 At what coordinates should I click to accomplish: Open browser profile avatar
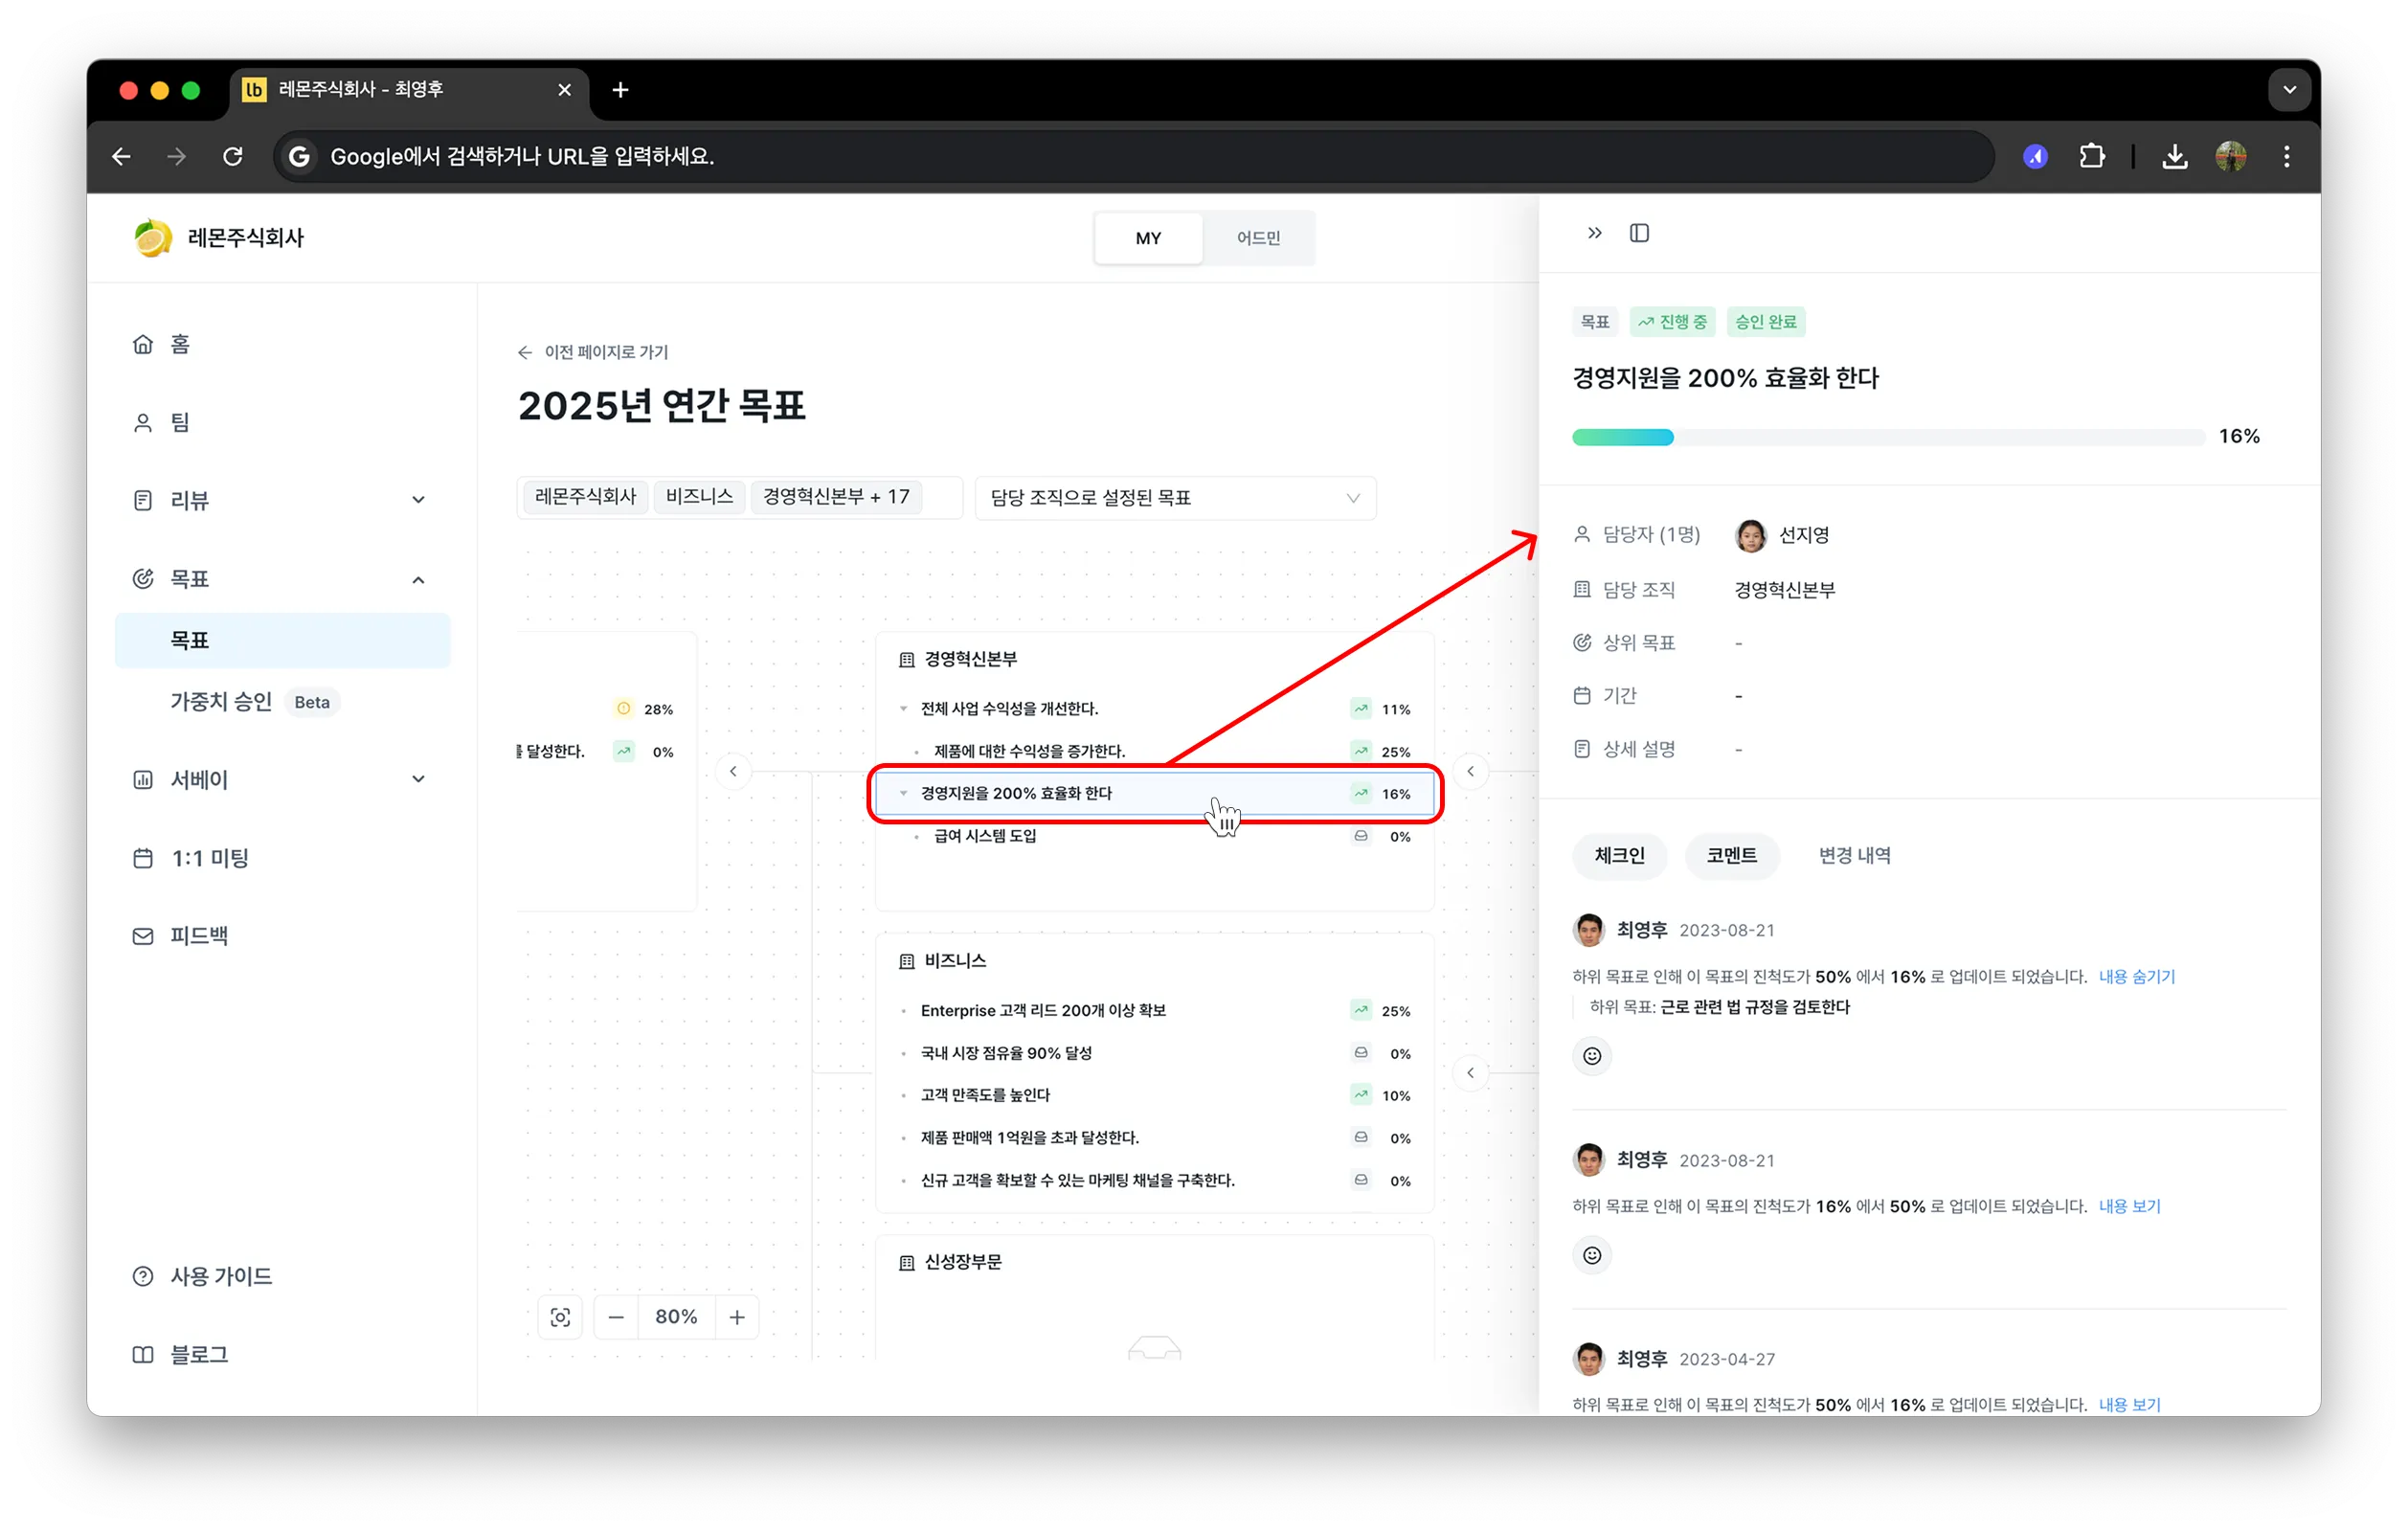(2231, 157)
